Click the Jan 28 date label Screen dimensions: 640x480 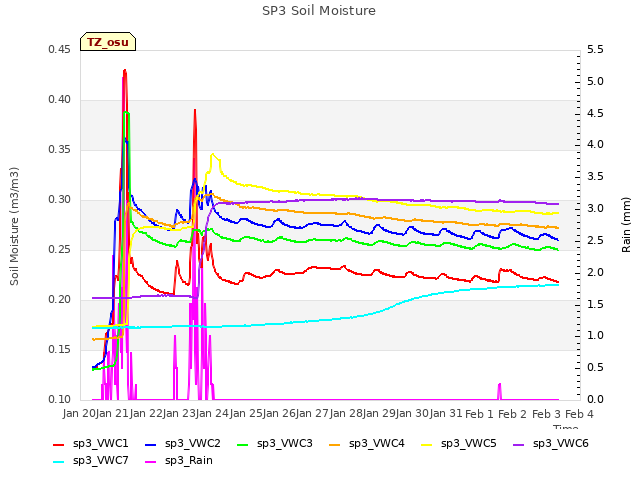347,414
